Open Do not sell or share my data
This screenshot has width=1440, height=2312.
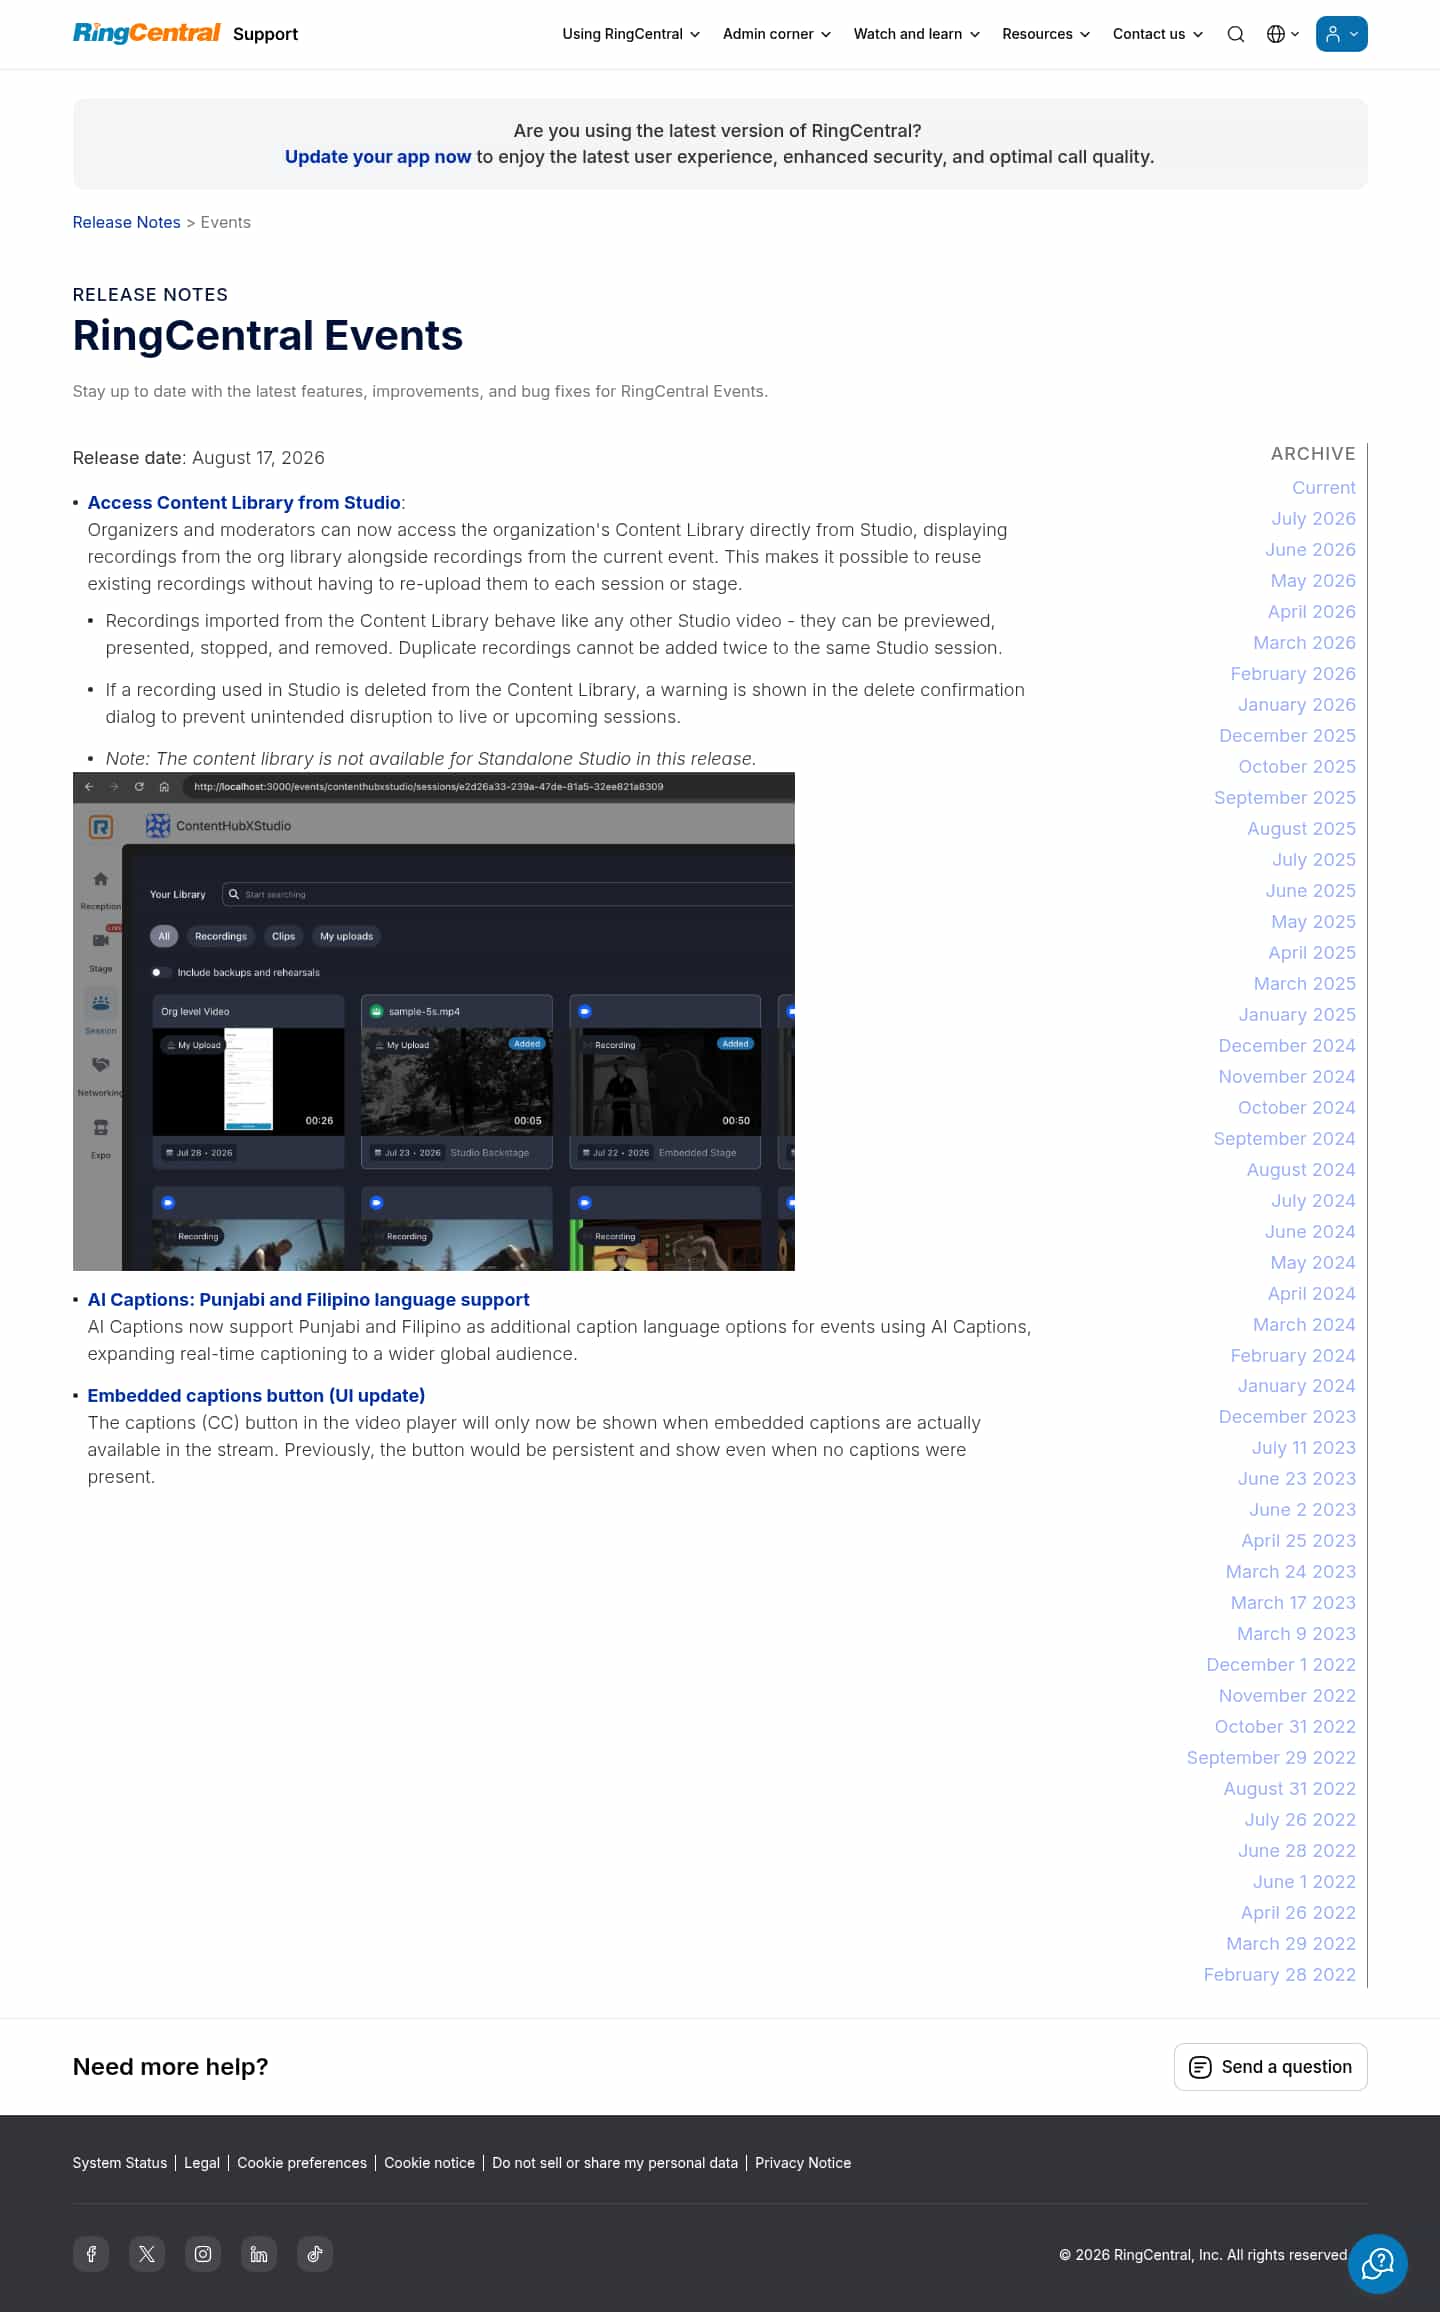pyautogui.click(x=615, y=2163)
